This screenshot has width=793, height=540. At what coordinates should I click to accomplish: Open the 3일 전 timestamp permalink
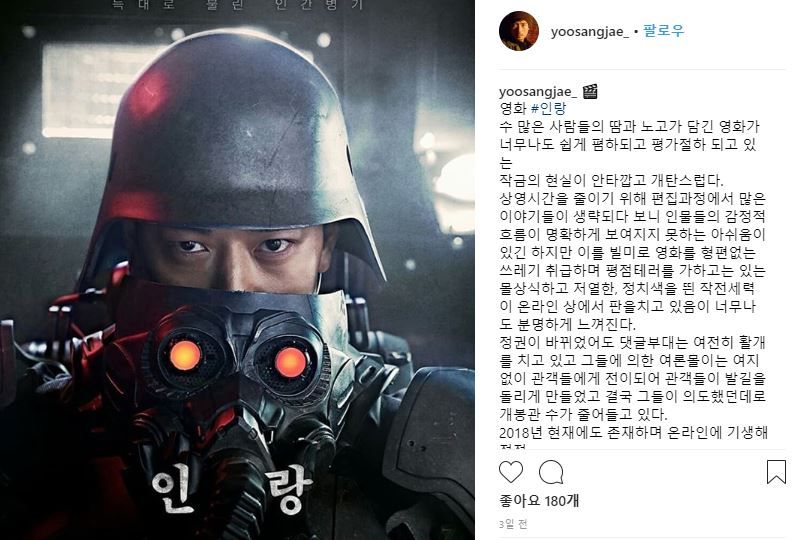click(513, 524)
